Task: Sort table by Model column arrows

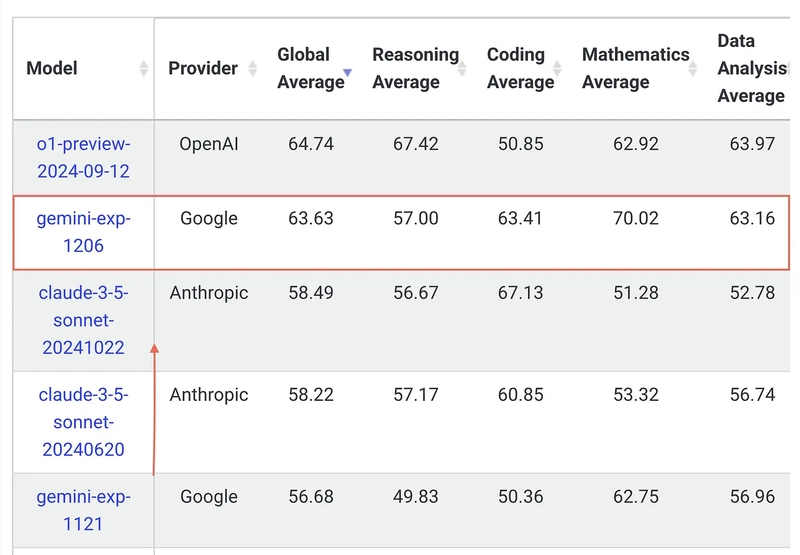Action: click(x=144, y=68)
